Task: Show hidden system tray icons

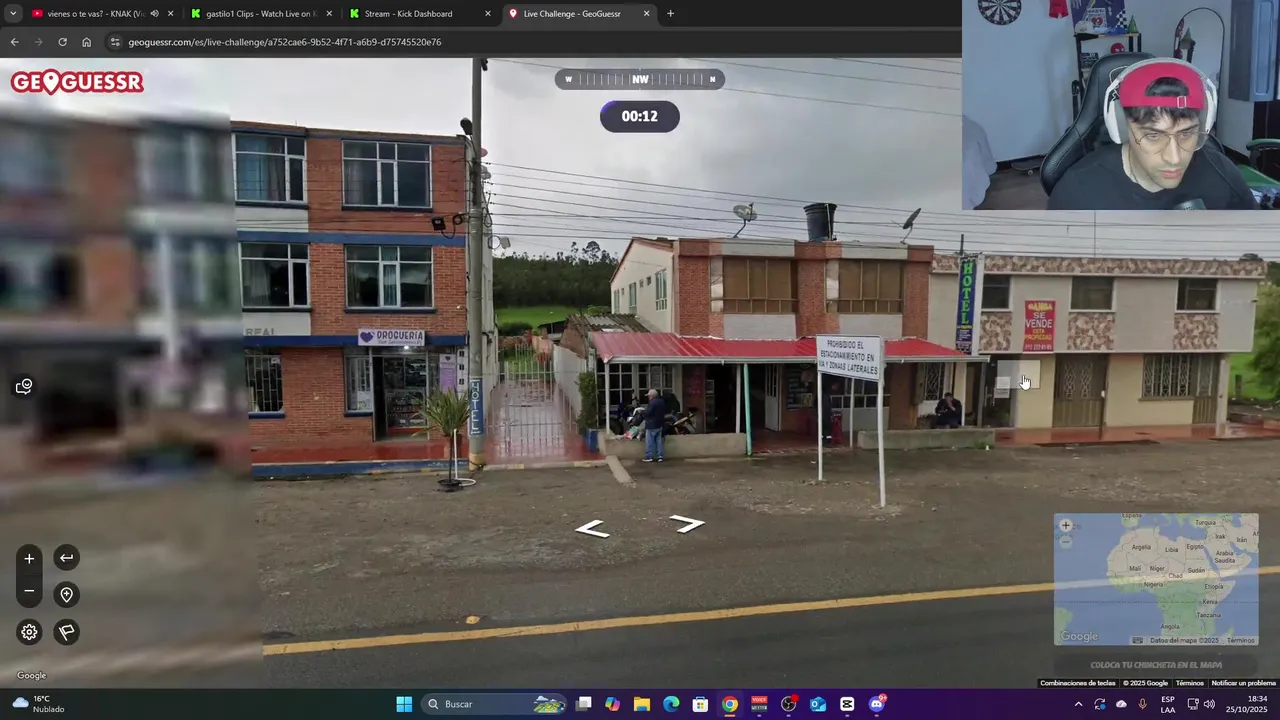Action: point(1078,704)
